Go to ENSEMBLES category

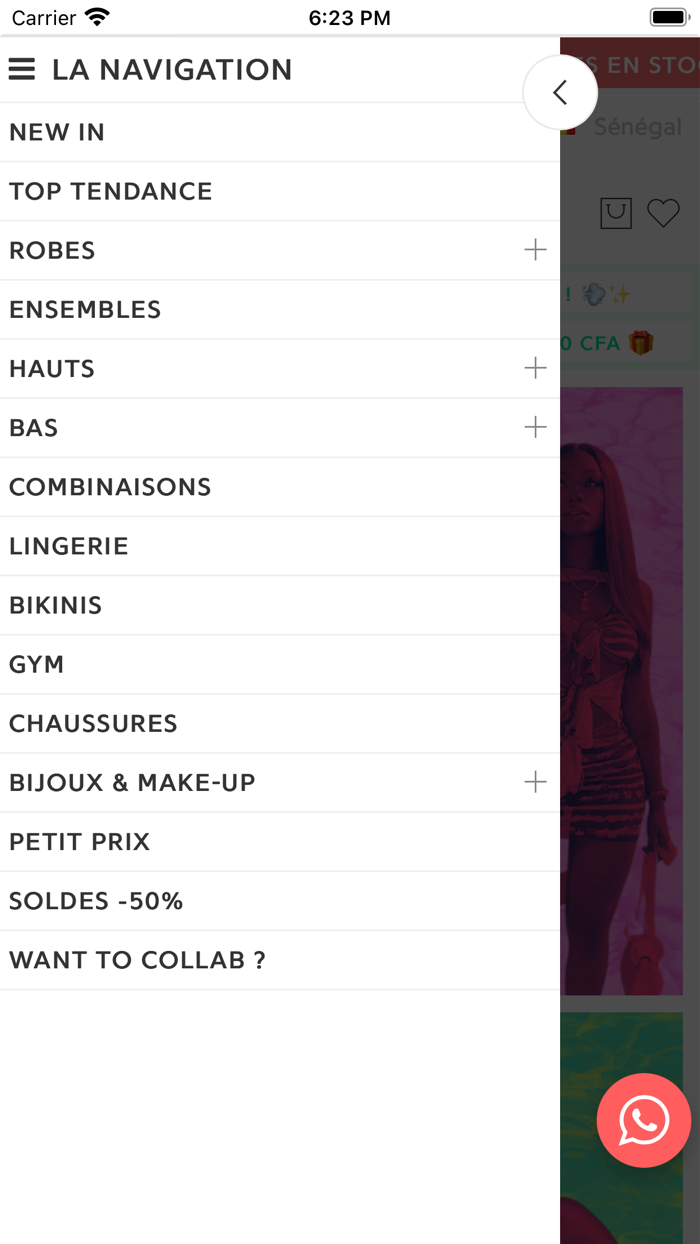tap(85, 309)
